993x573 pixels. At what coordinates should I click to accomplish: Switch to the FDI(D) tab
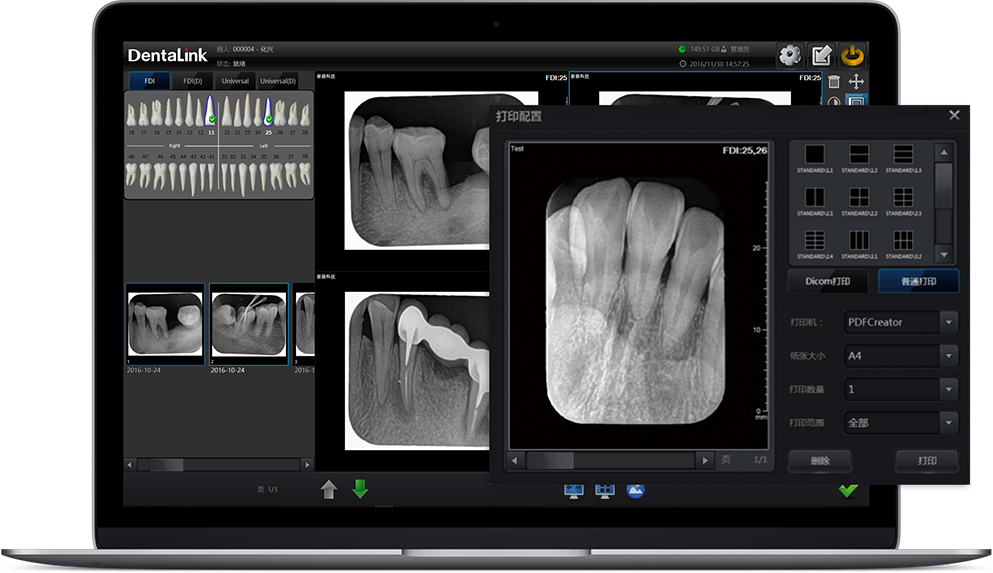(193, 81)
